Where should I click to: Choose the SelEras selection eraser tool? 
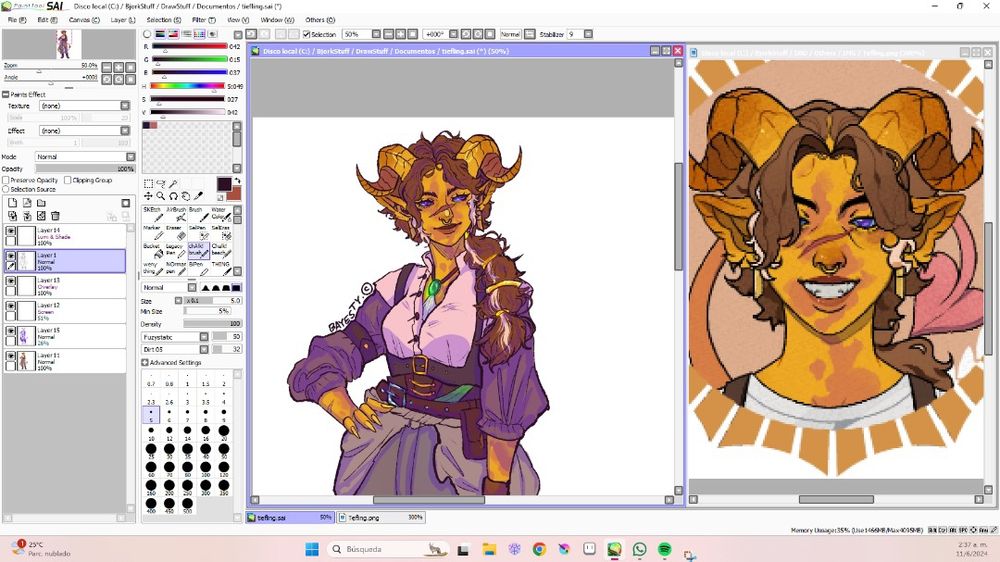(221, 232)
